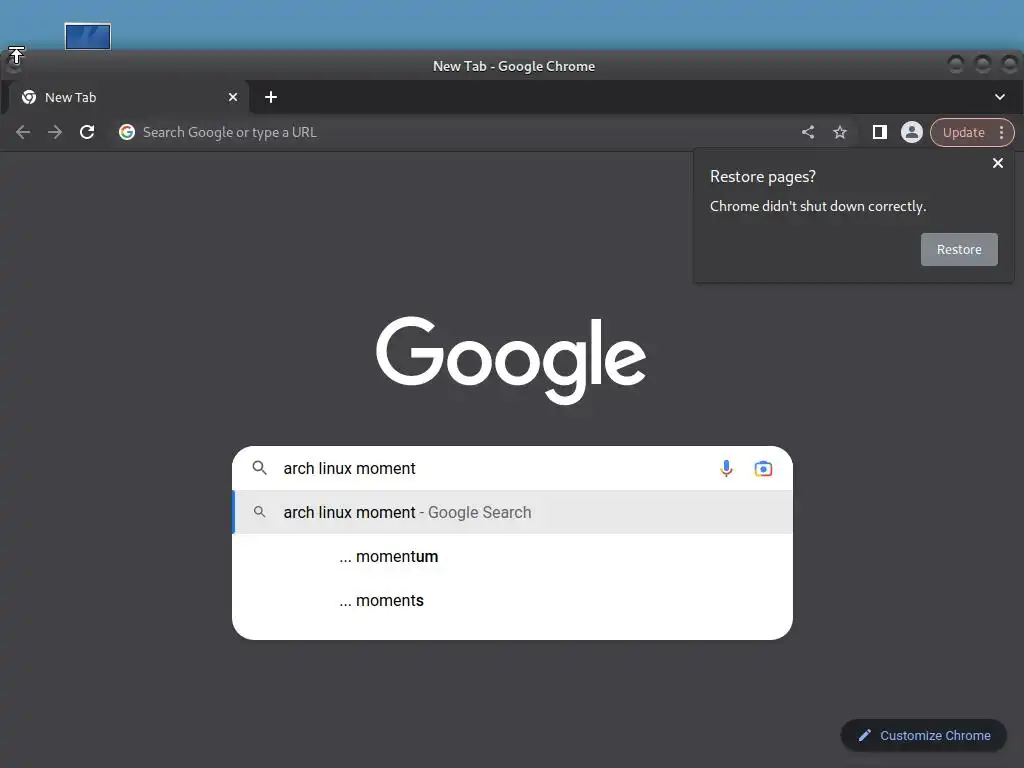Viewport: 1024px width, 768px height.
Task: Click the Google icon in address bar
Action: tap(127, 133)
